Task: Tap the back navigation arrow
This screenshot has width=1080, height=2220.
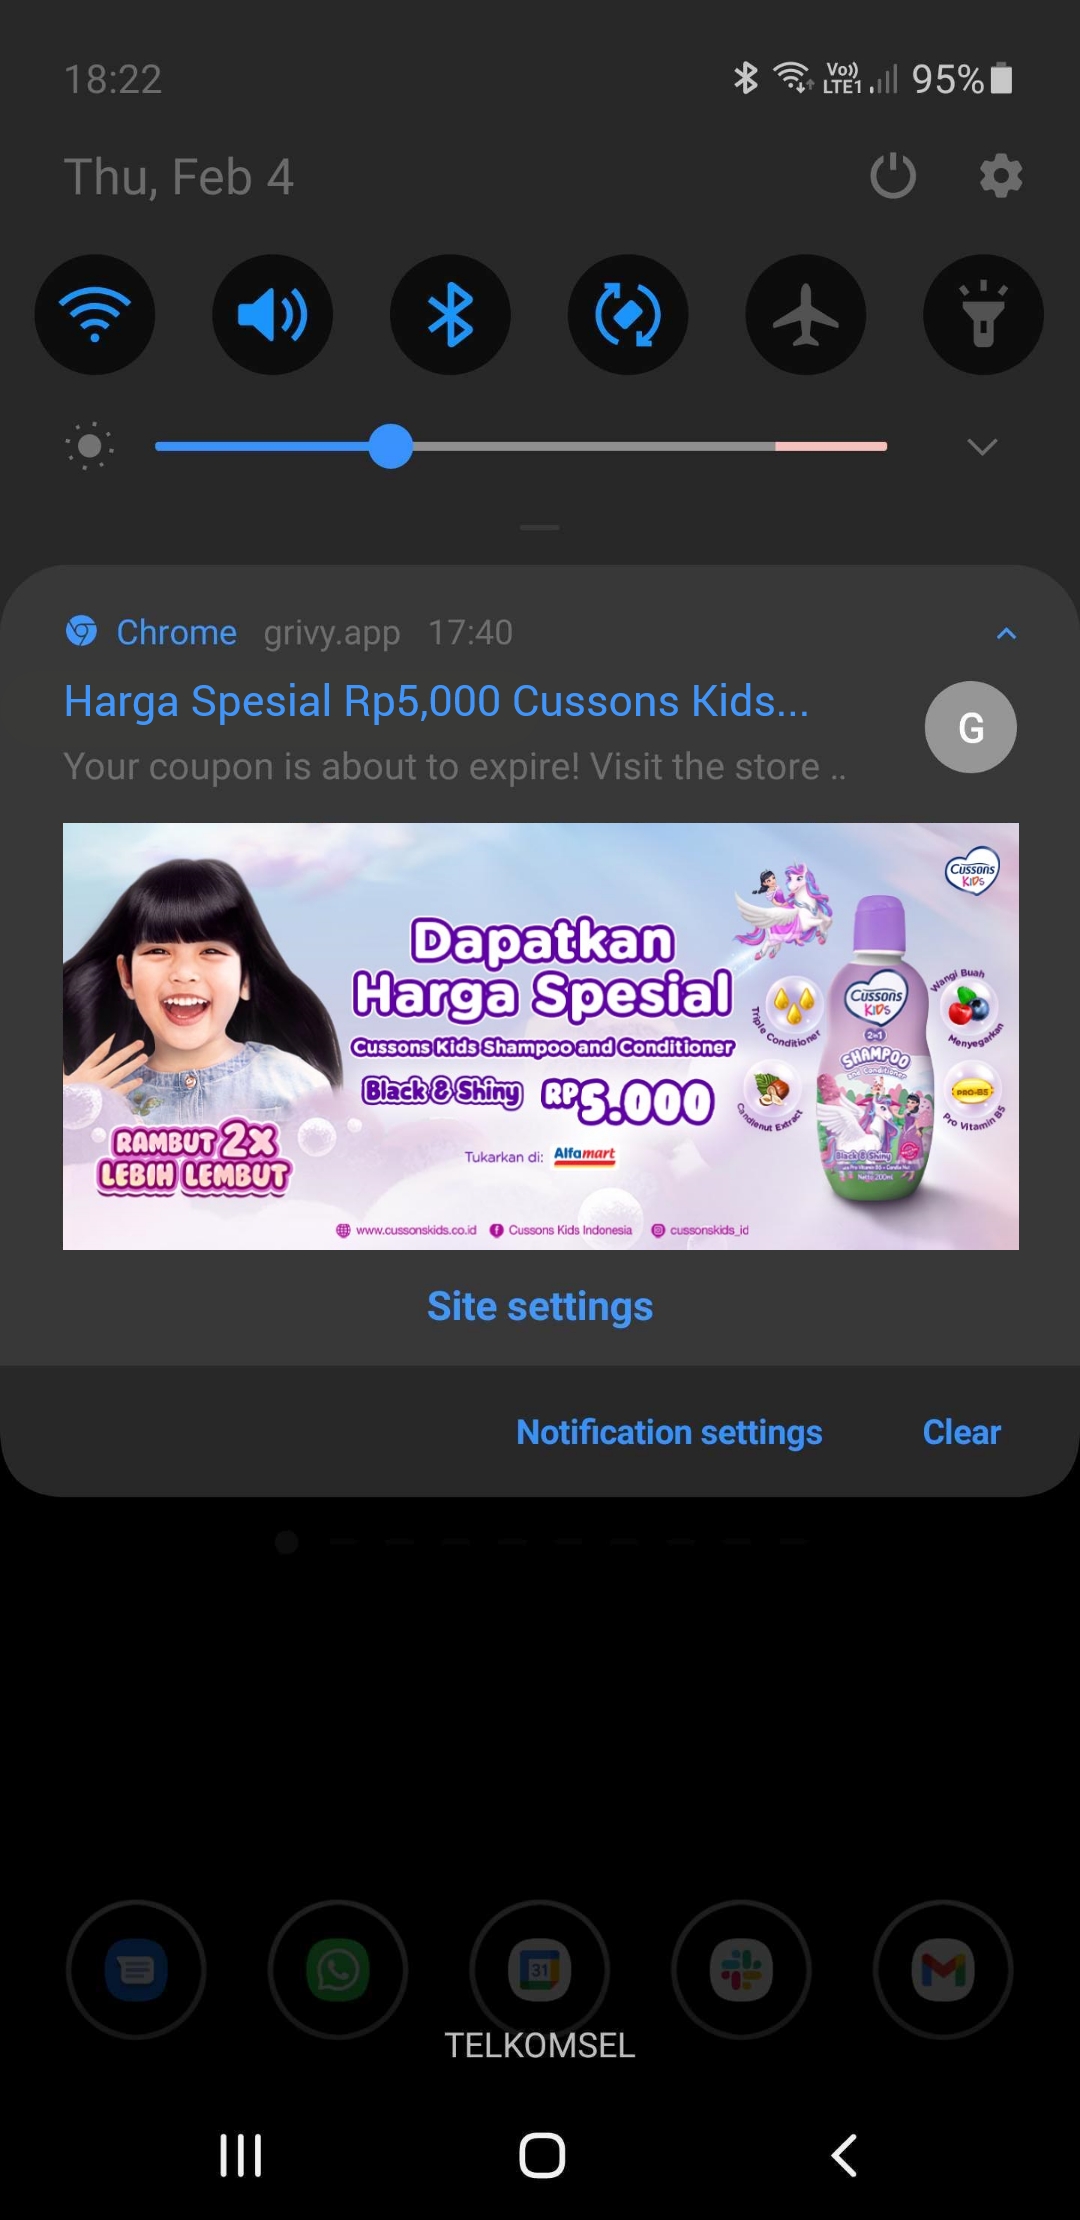Action: pos(844,2155)
